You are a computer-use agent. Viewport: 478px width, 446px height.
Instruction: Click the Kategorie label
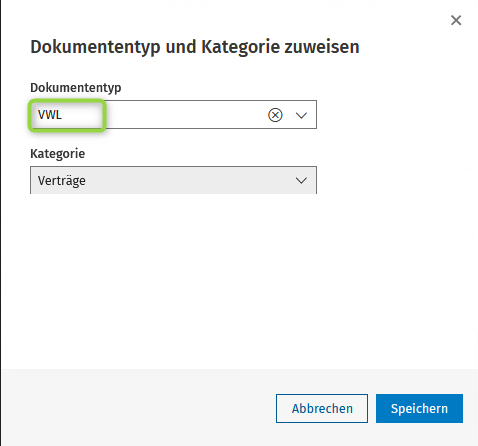pos(58,154)
